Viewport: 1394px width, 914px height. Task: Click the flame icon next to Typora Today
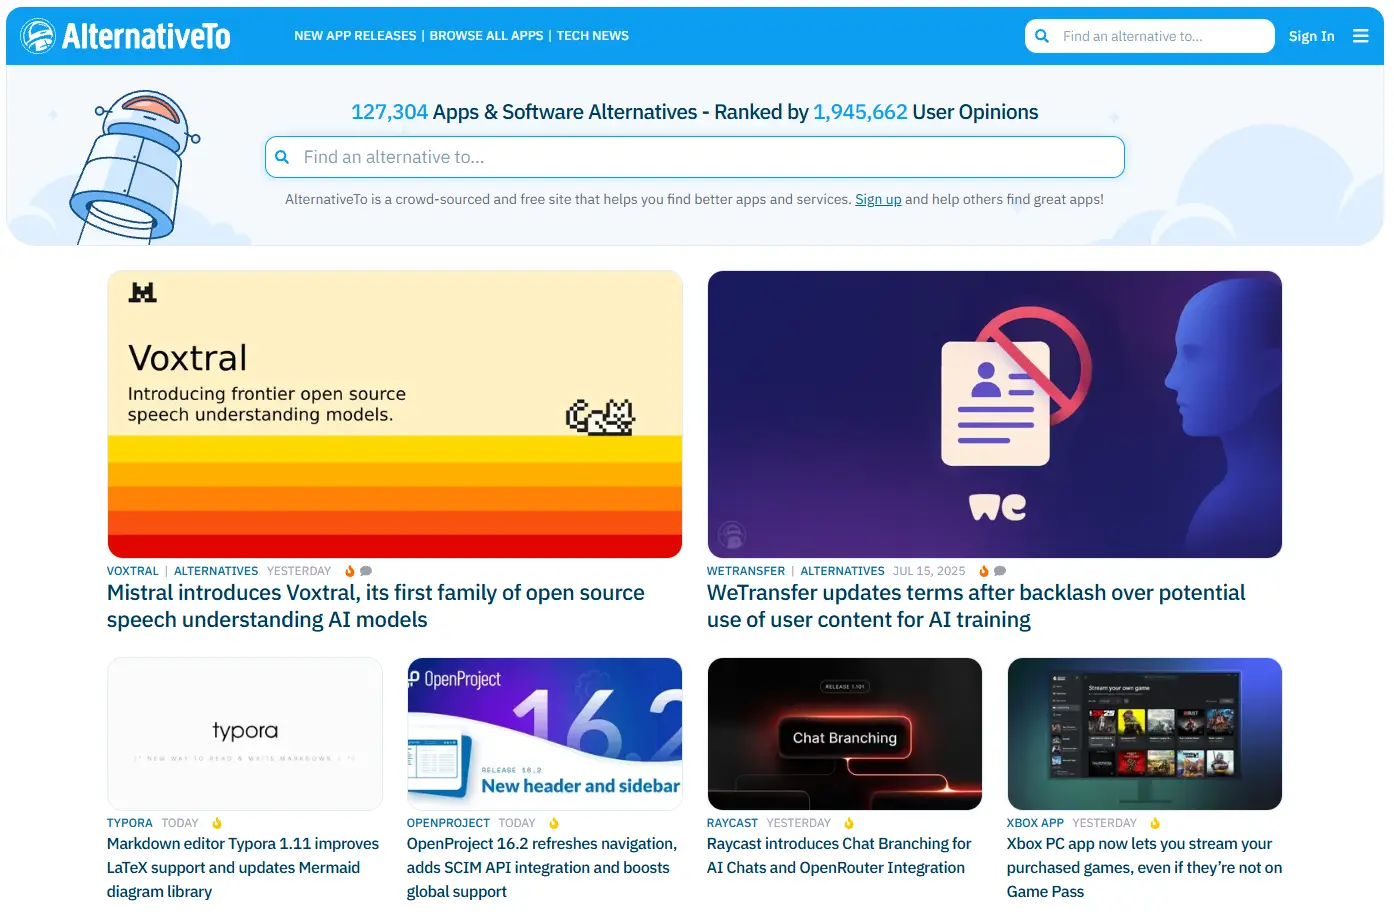[x=217, y=823]
